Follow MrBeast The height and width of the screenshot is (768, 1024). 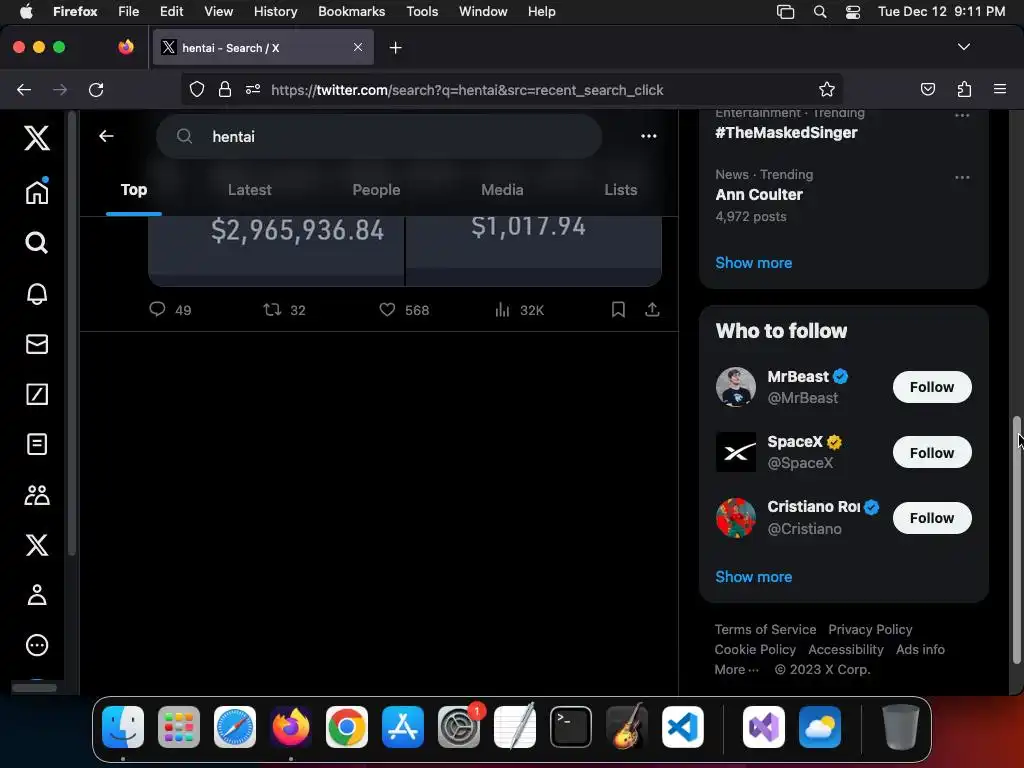pos(932,387)
